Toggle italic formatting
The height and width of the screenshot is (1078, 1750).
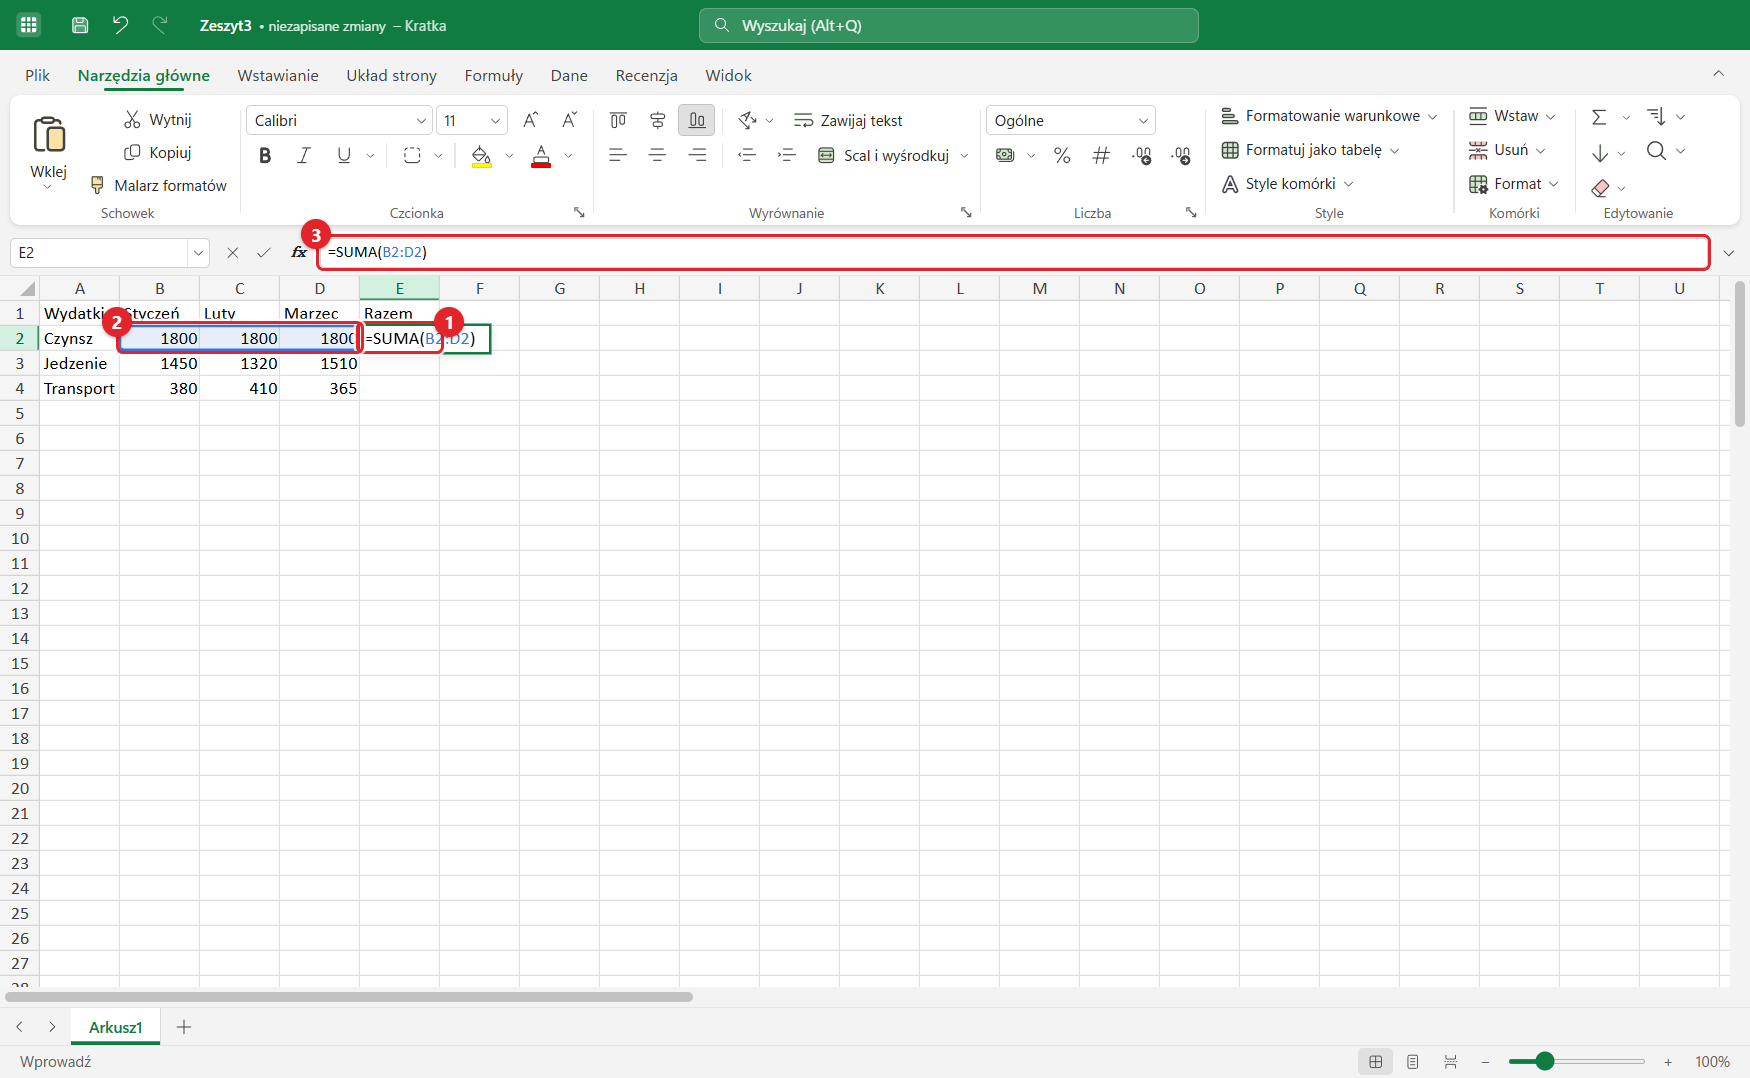pos(304,155)
